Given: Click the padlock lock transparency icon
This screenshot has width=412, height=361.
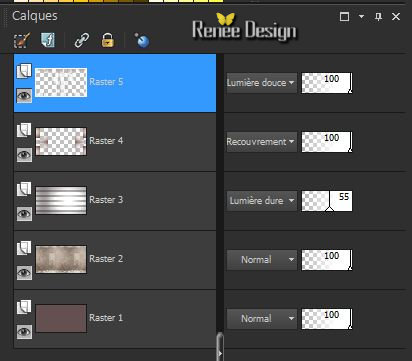Looking at the screenshot, I should coord(107,40).
